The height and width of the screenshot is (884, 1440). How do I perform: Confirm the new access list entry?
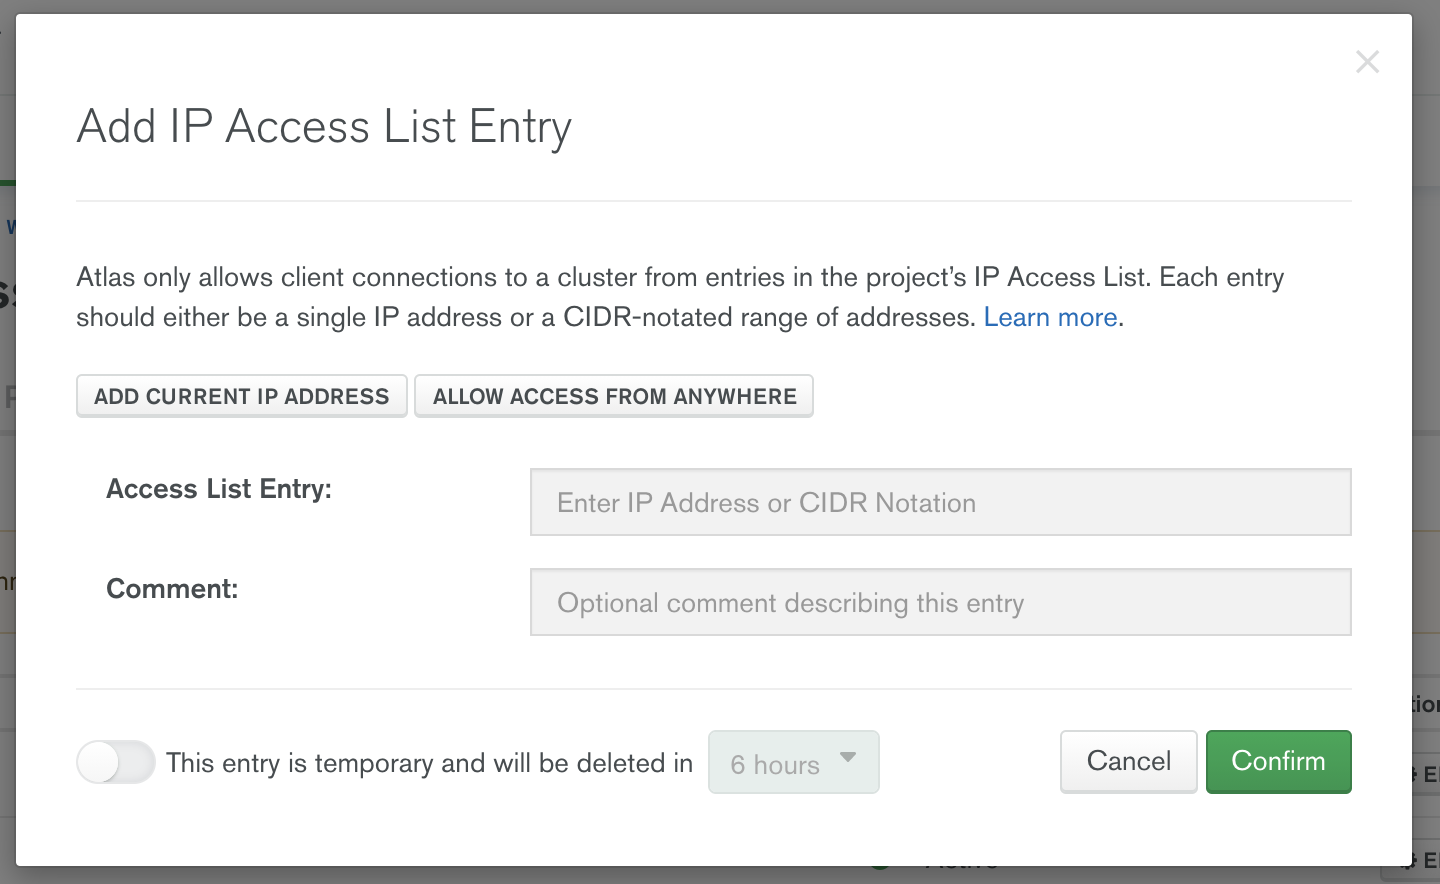click(x=1278, y=761)
